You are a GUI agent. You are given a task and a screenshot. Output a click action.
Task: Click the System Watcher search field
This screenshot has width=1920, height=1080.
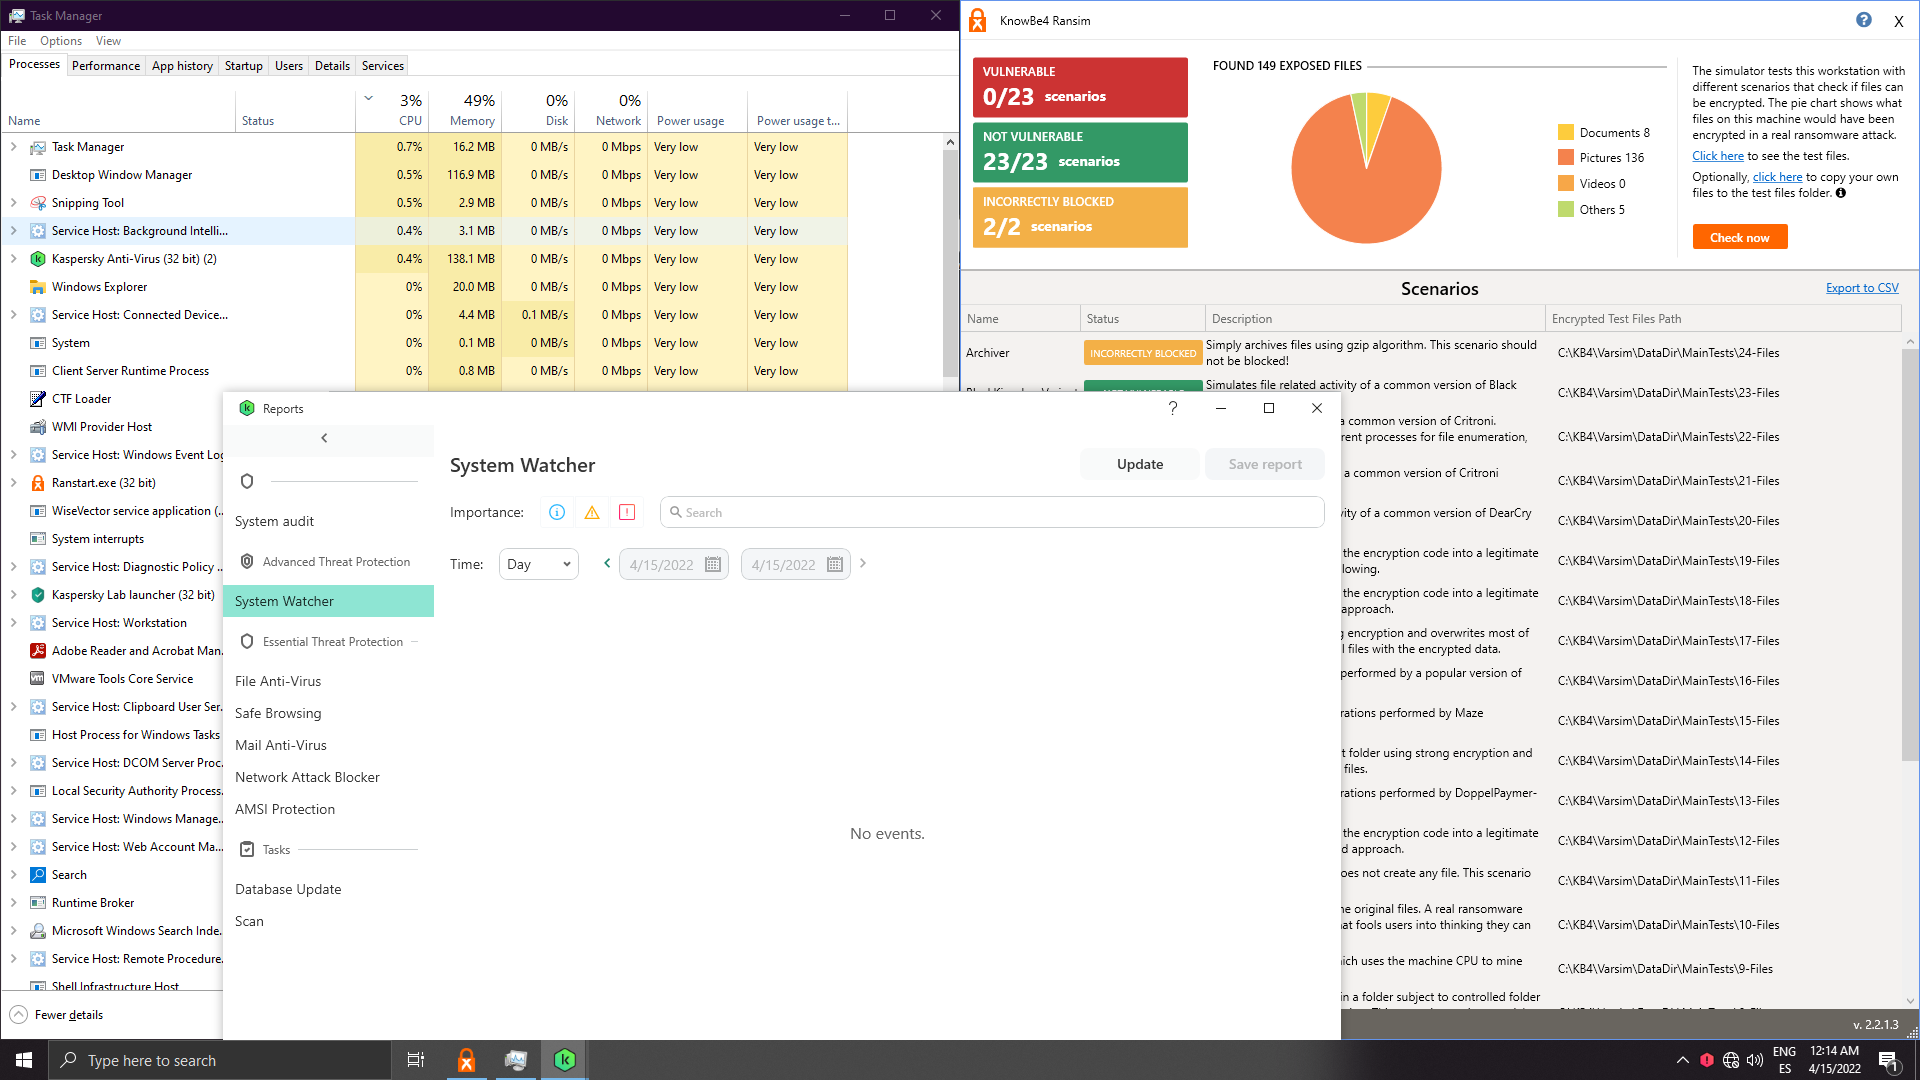[992, 512]
